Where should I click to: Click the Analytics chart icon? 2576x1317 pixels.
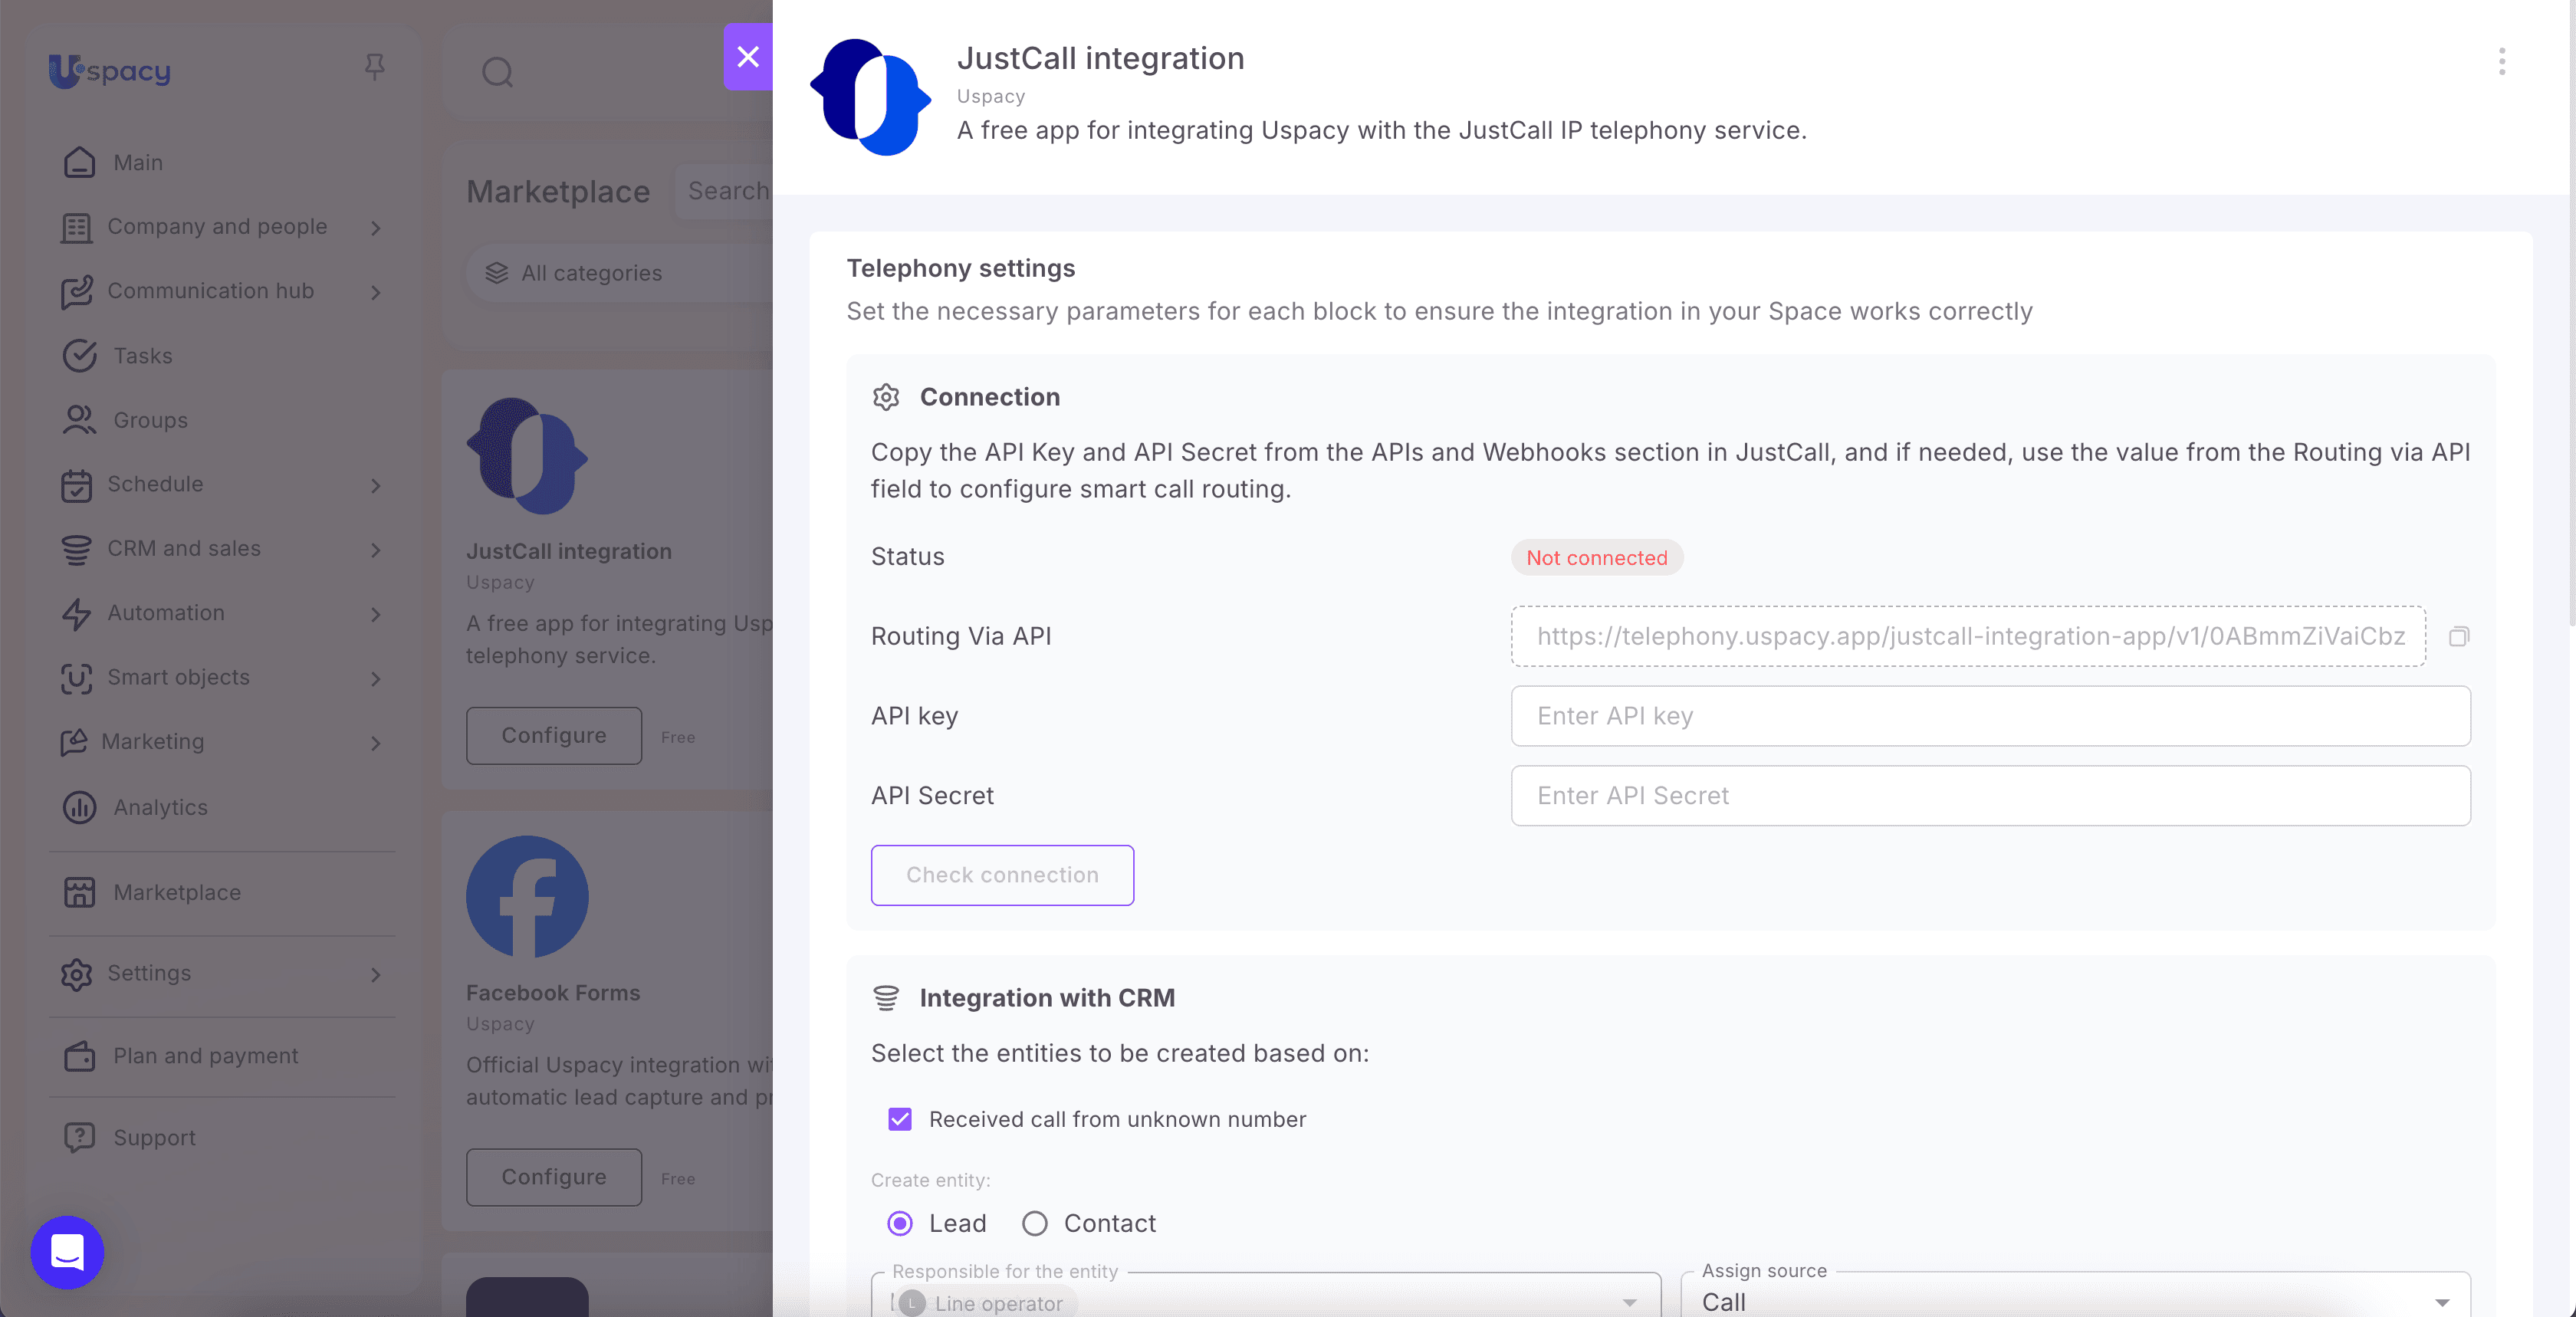[x=79, y=807]
